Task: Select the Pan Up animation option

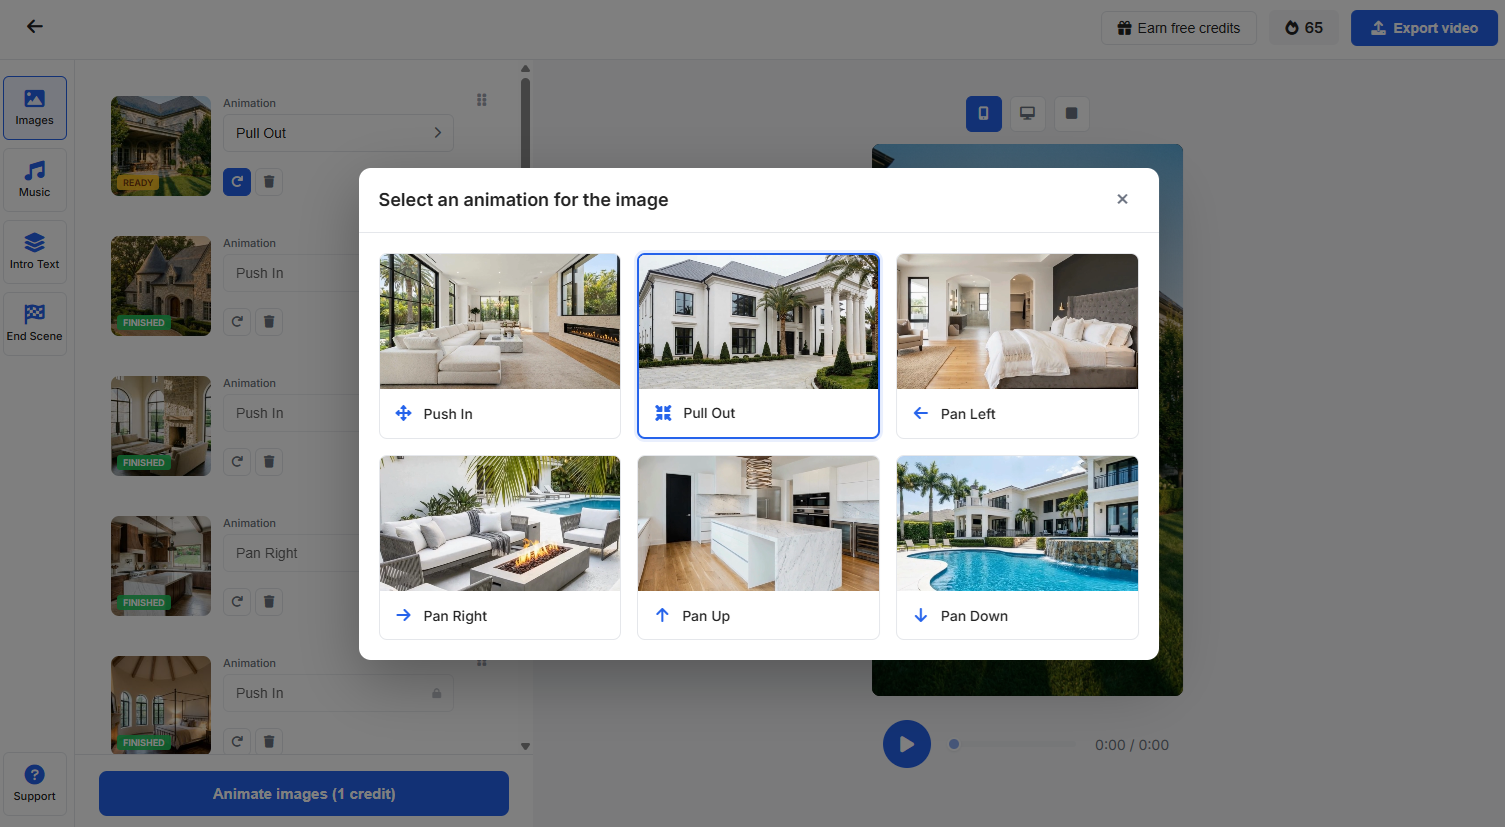Action: (758, 546)
